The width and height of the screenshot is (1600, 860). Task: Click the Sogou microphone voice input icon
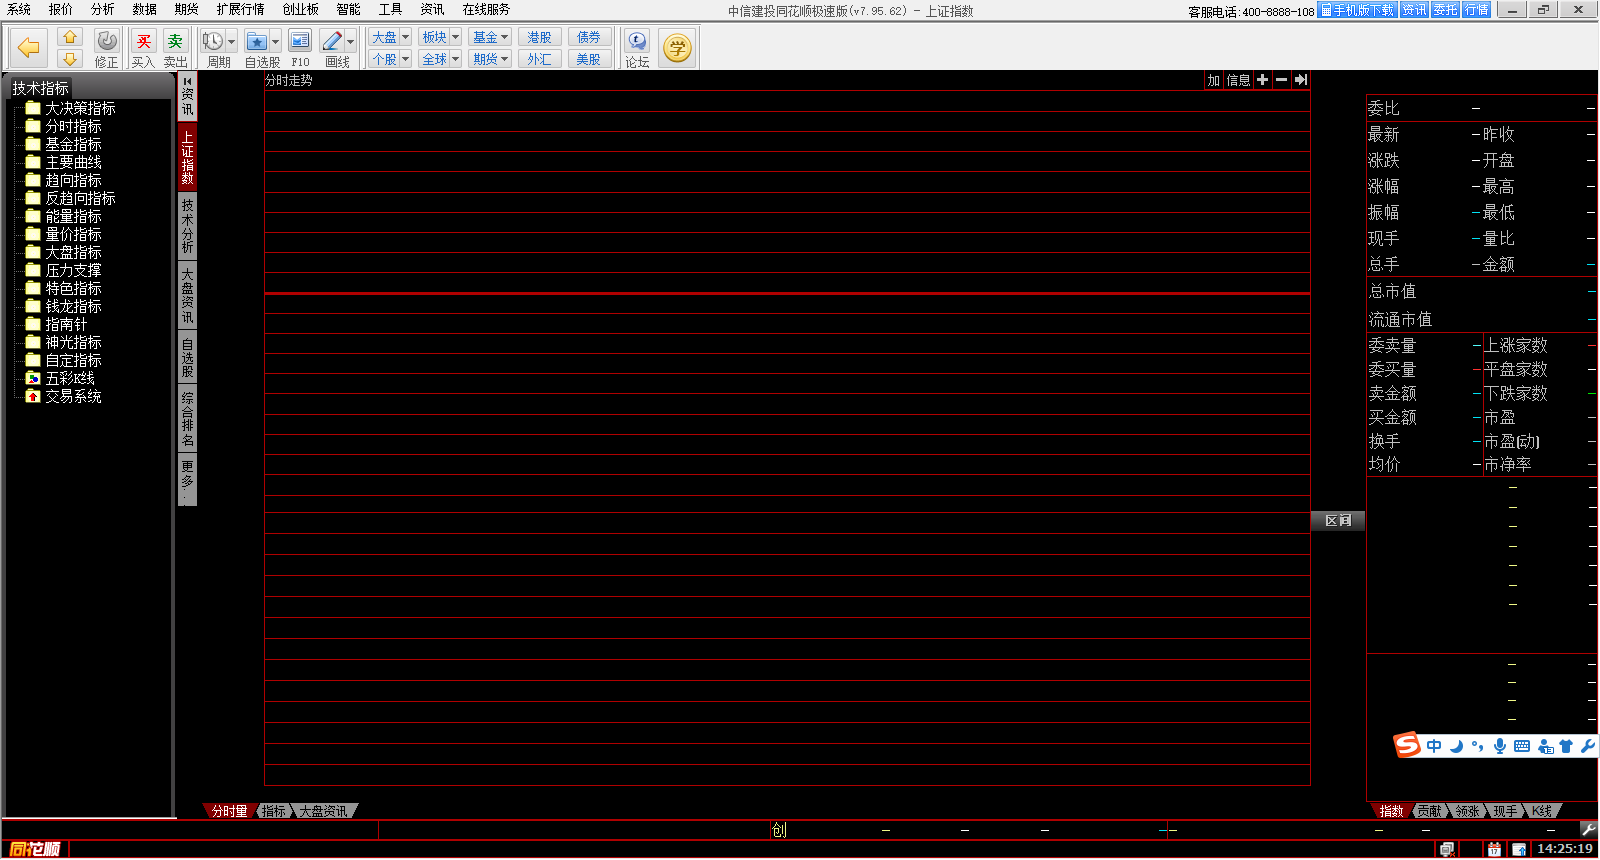1500,746
